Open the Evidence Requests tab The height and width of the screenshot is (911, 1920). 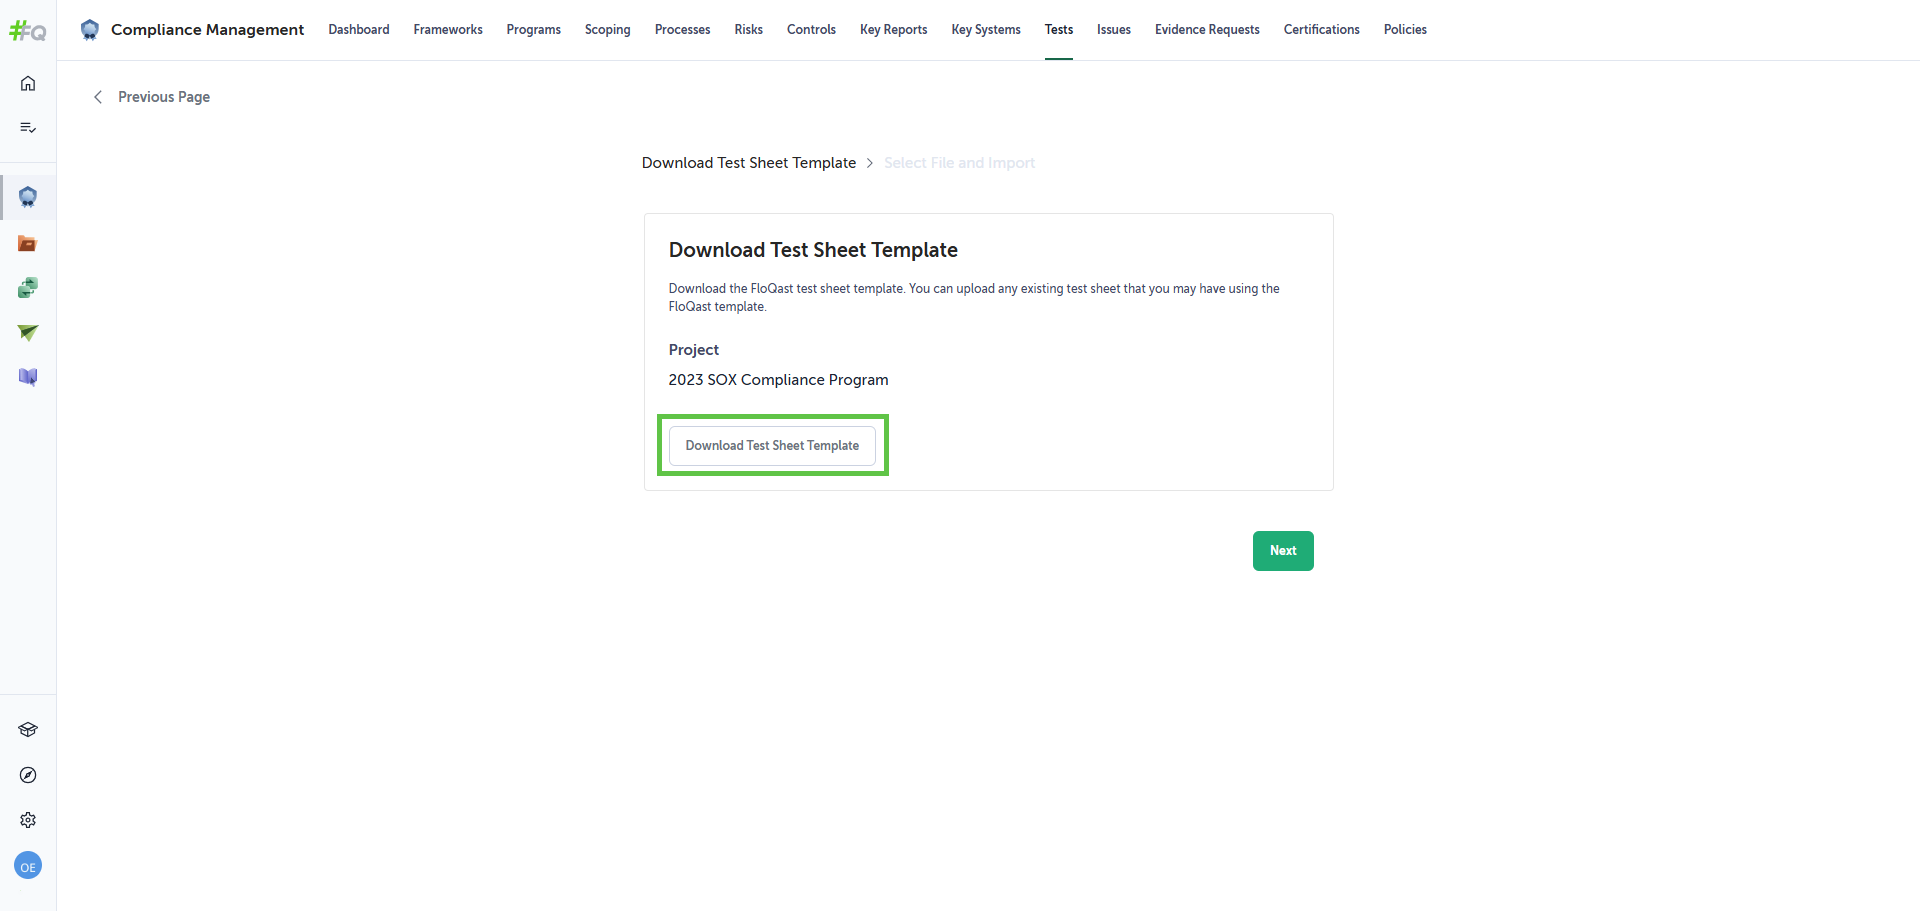point(1207,30)
